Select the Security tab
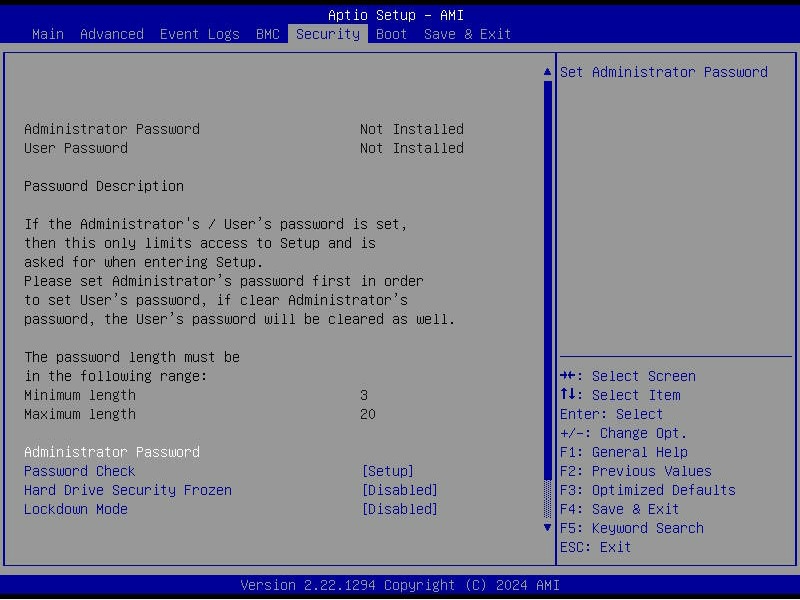 tap(327, 33)
